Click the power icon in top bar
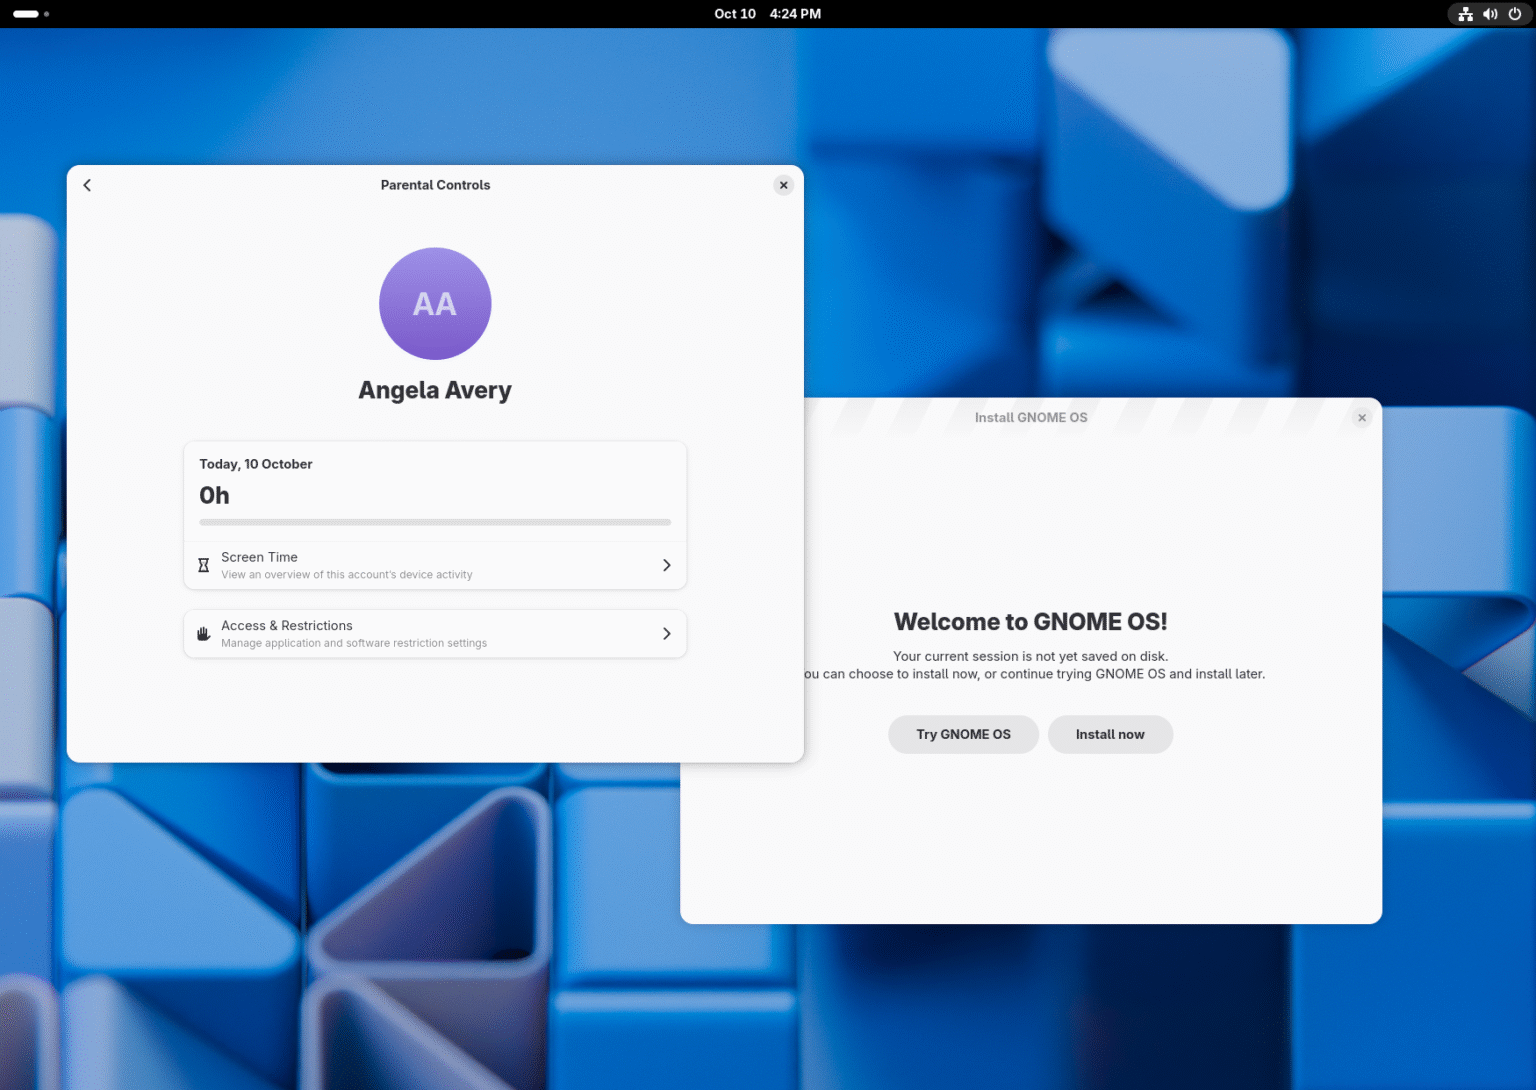The image size is (1536, 1090). click(x=1515, y=14)
